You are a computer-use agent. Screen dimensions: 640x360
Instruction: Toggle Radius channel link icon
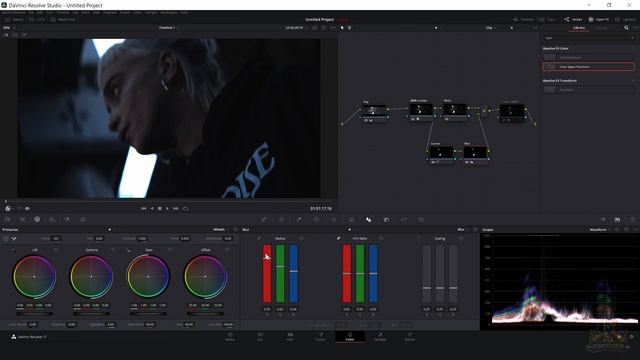pos(259,238)
